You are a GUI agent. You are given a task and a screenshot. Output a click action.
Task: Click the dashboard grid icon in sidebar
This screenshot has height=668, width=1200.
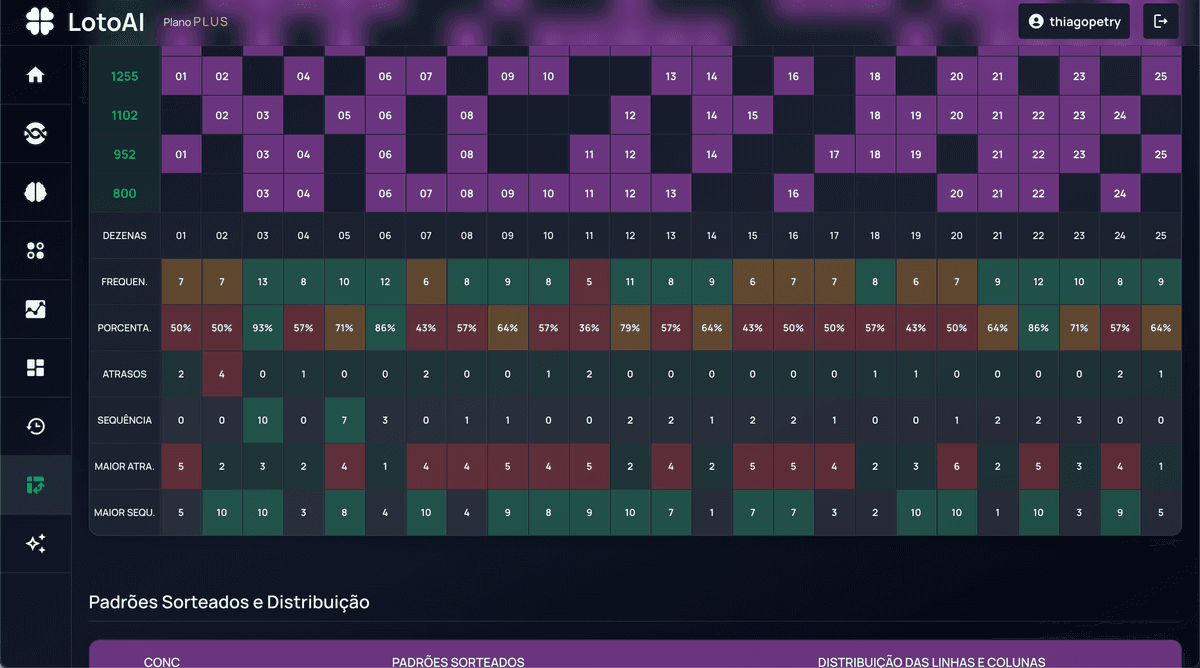pos(36,368)
